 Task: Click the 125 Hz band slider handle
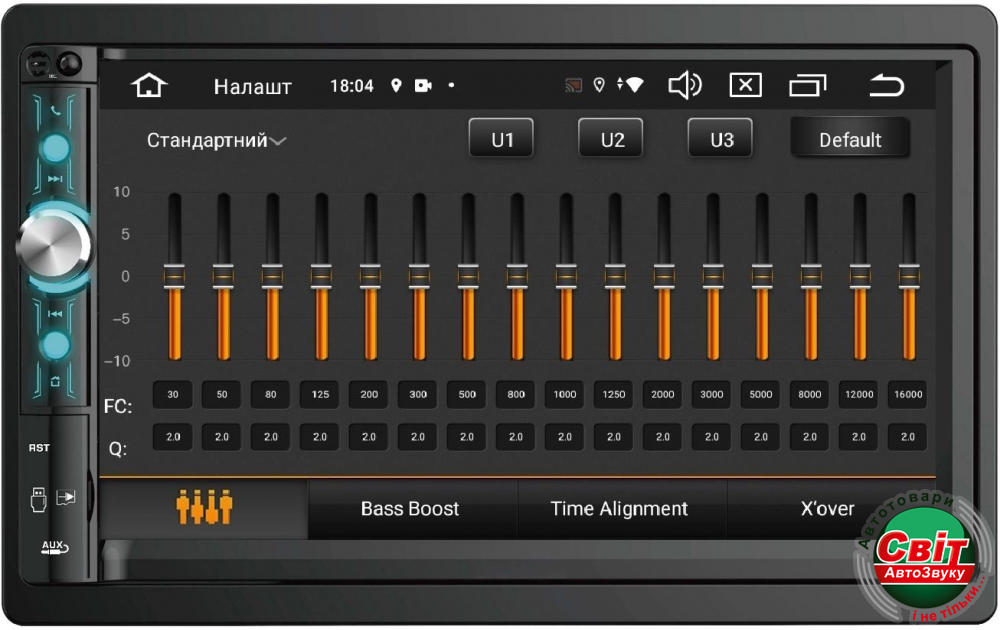tap(321, 274)
